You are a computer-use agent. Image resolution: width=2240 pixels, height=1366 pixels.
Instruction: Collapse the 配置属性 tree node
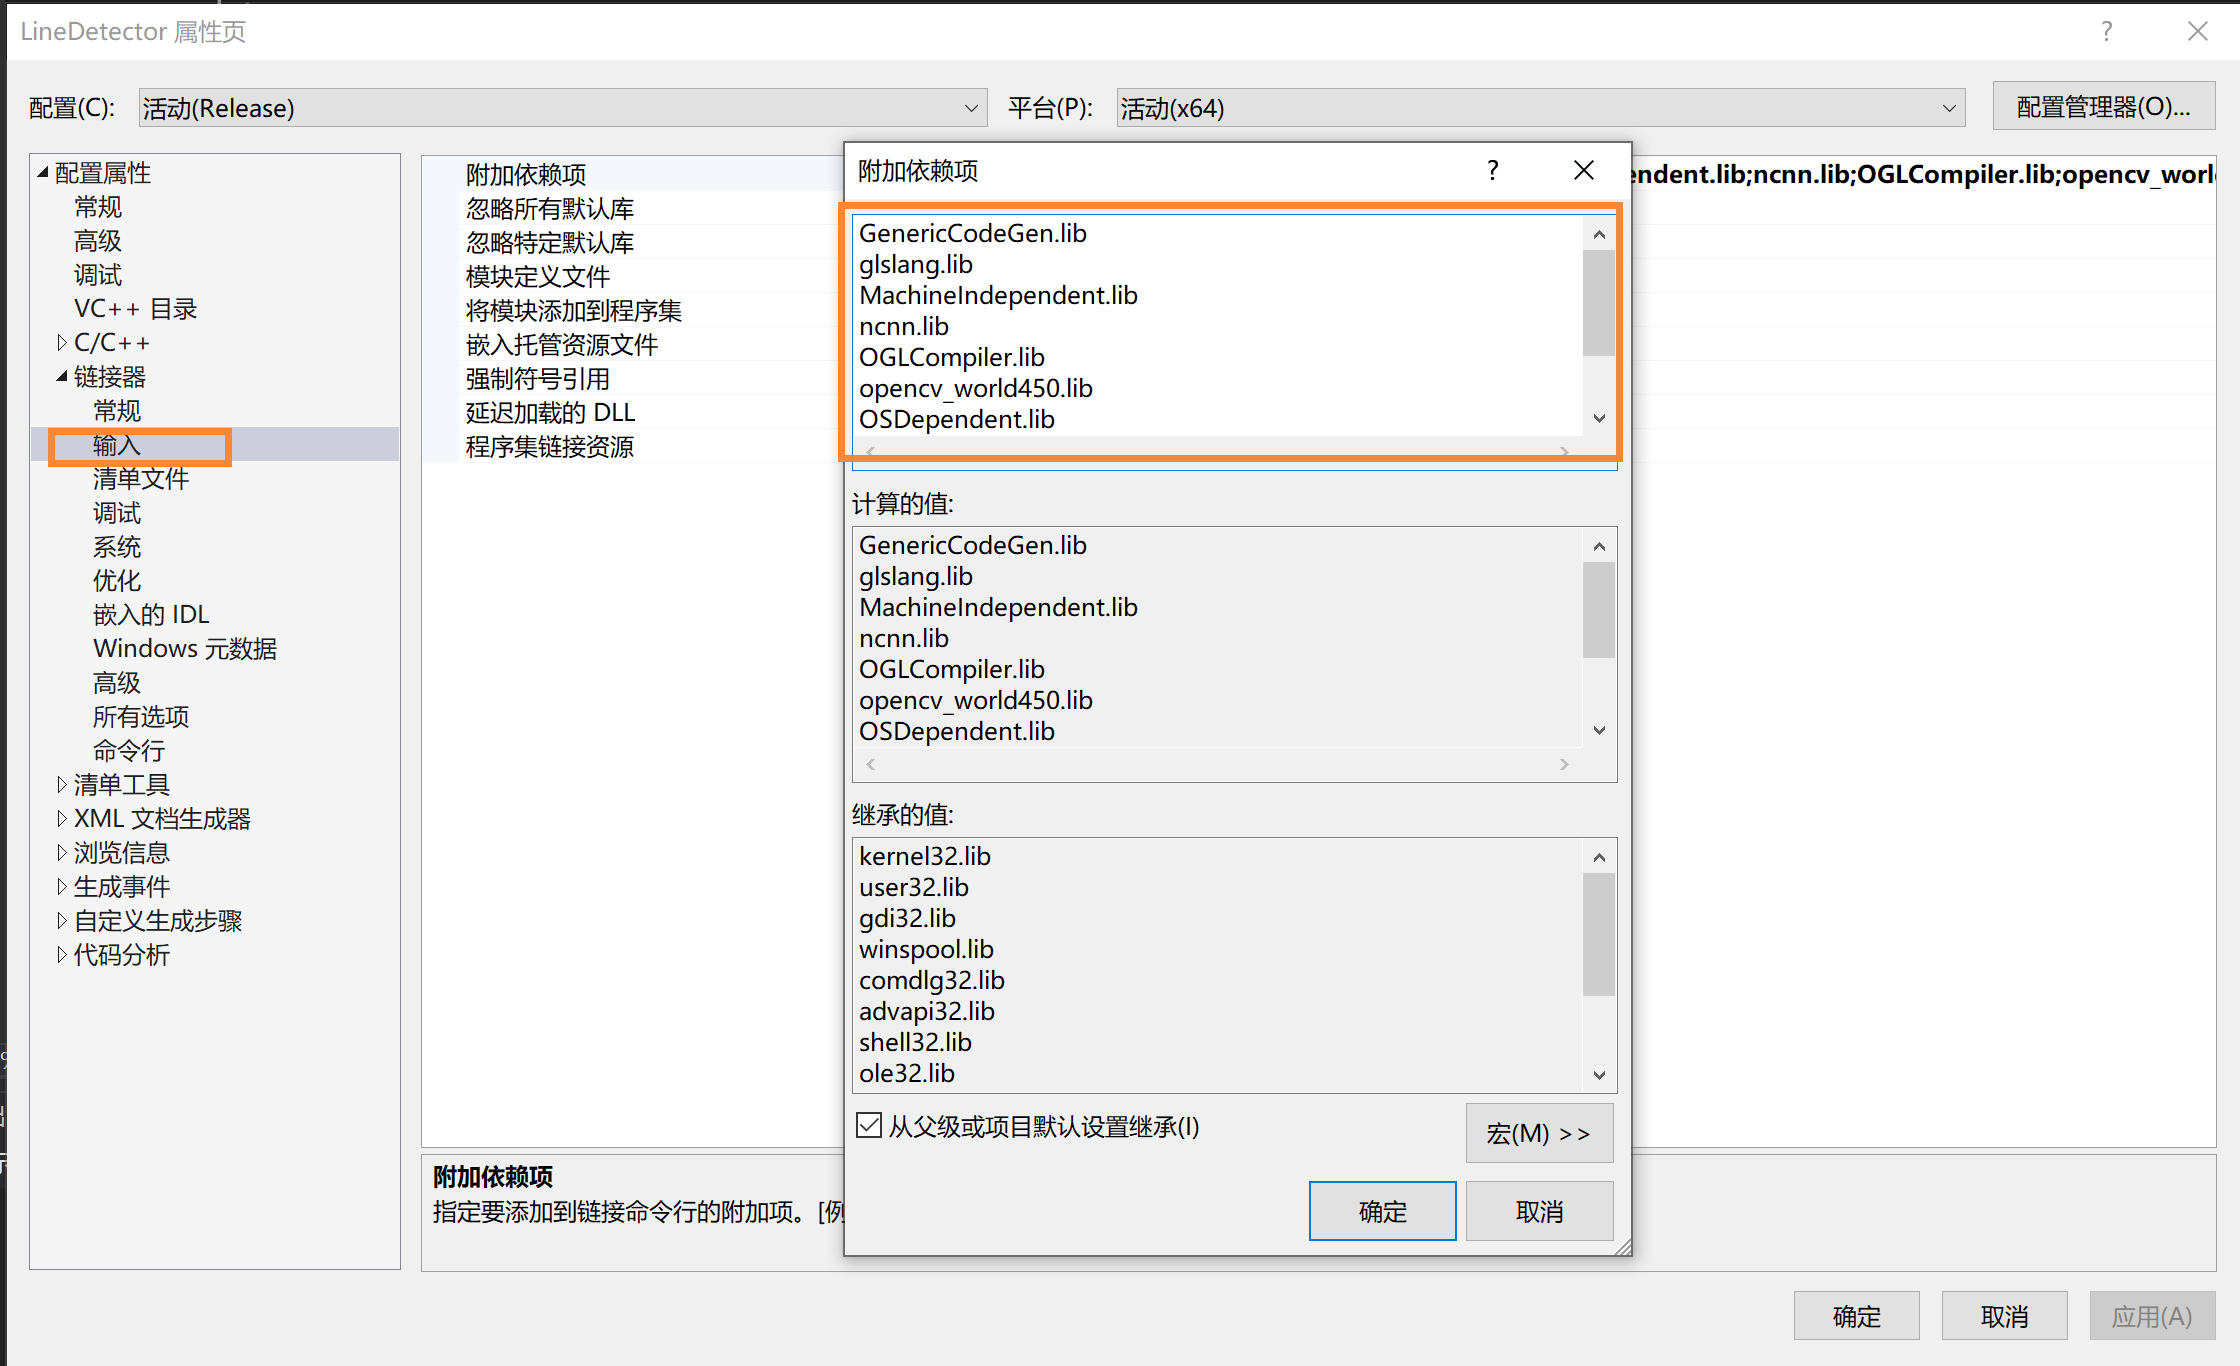pos(43,172)
